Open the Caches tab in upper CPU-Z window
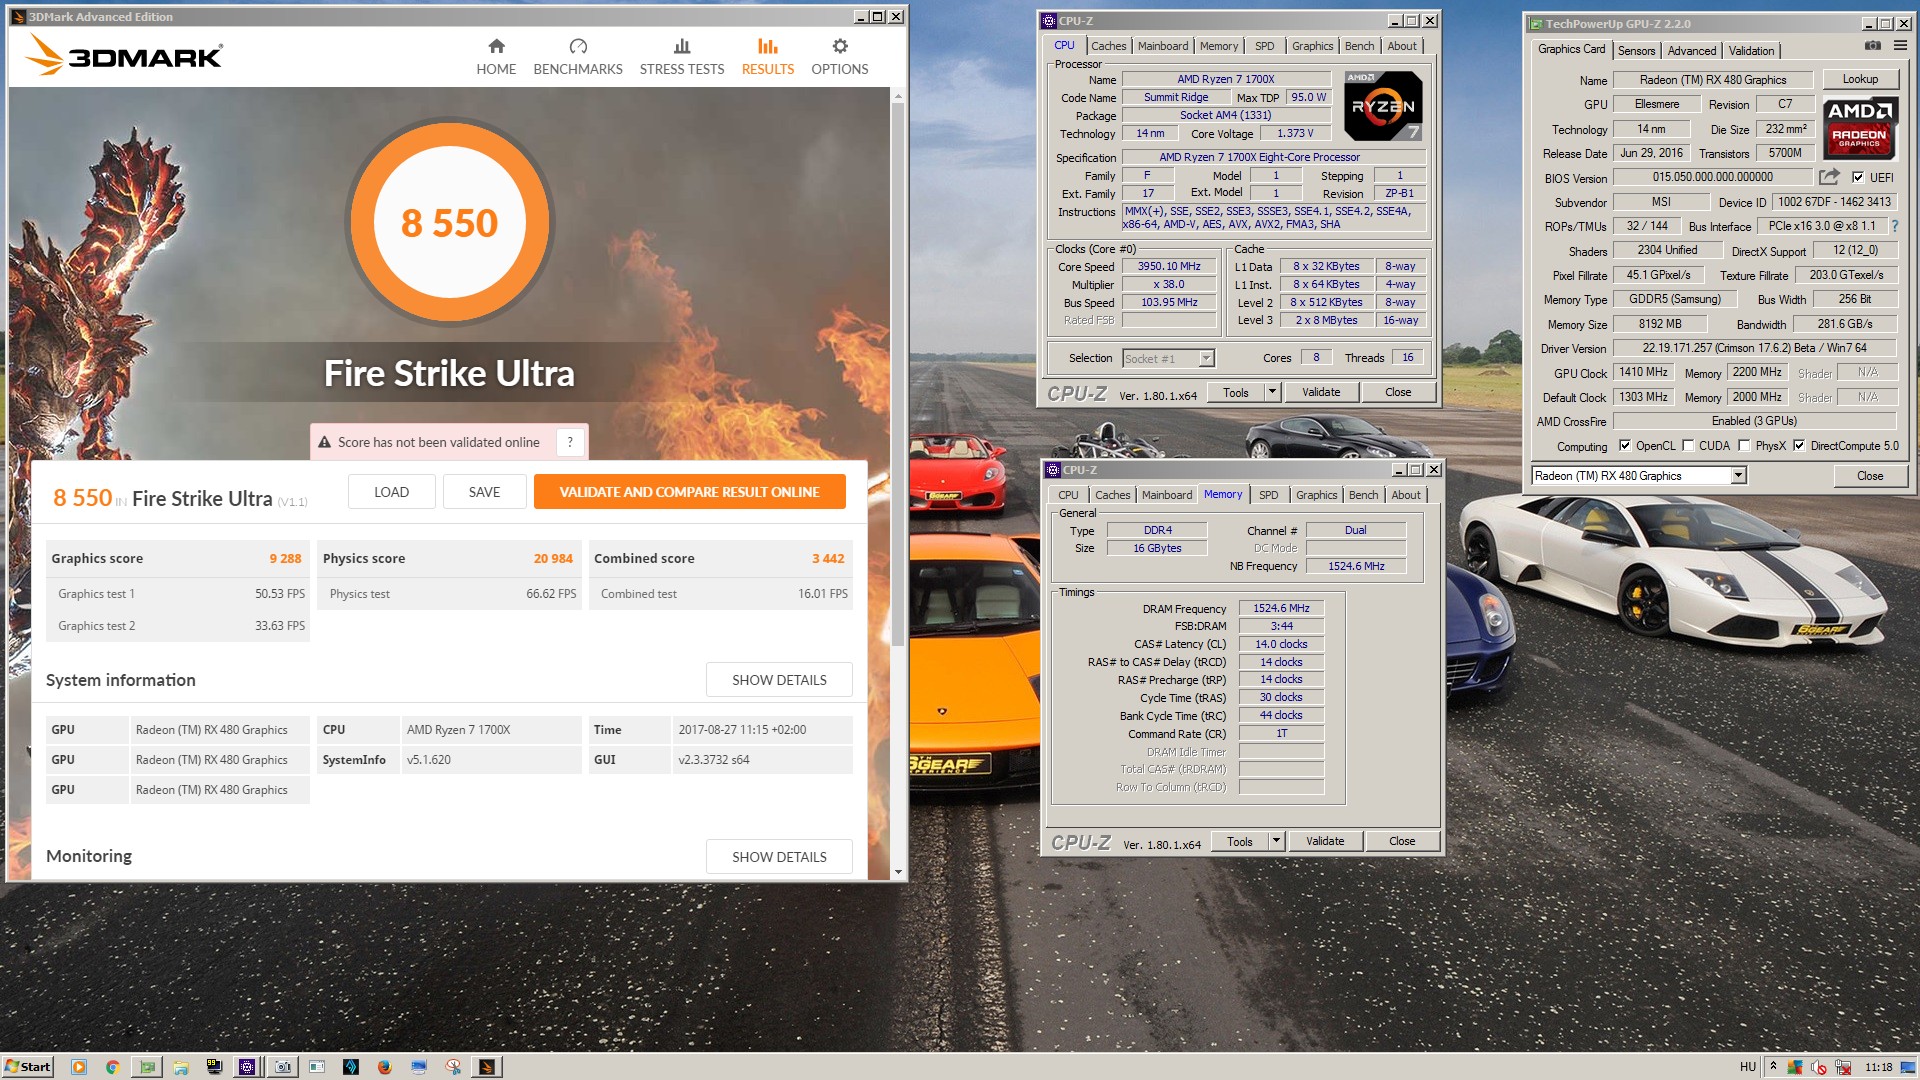The image size is (1920, 1080). (x=1108, y=46)
